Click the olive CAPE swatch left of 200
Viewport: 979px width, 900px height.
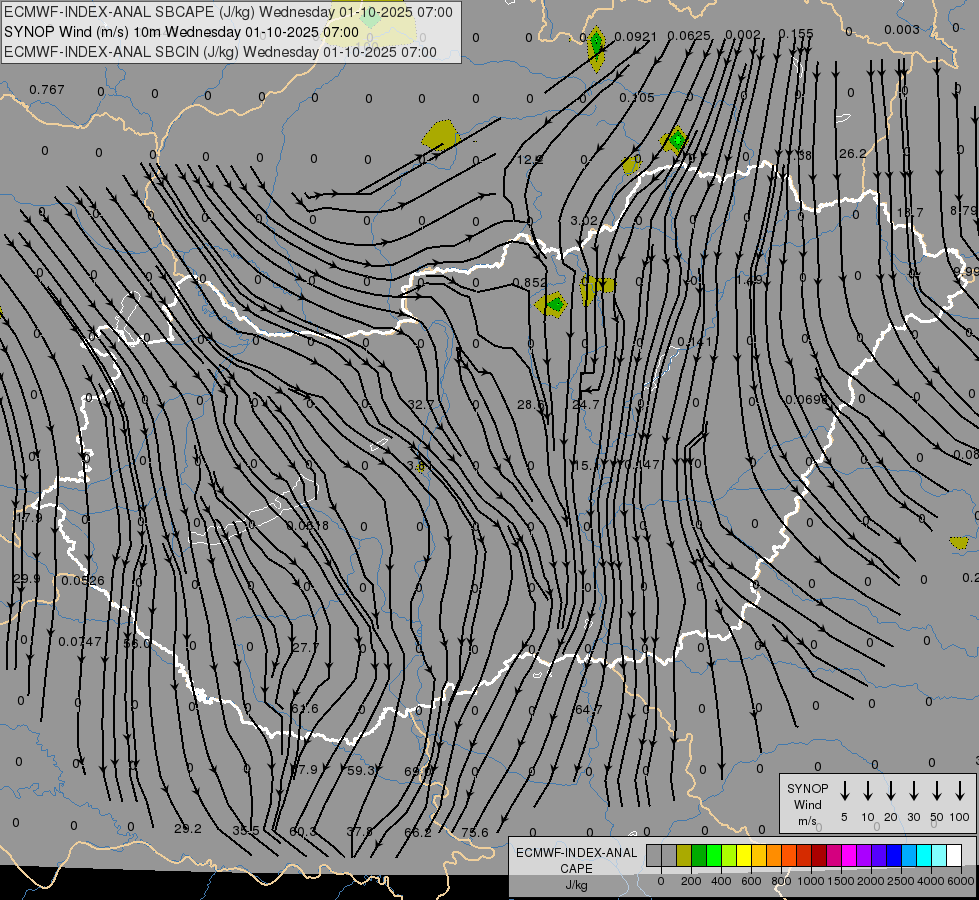(x=684, y=855)
